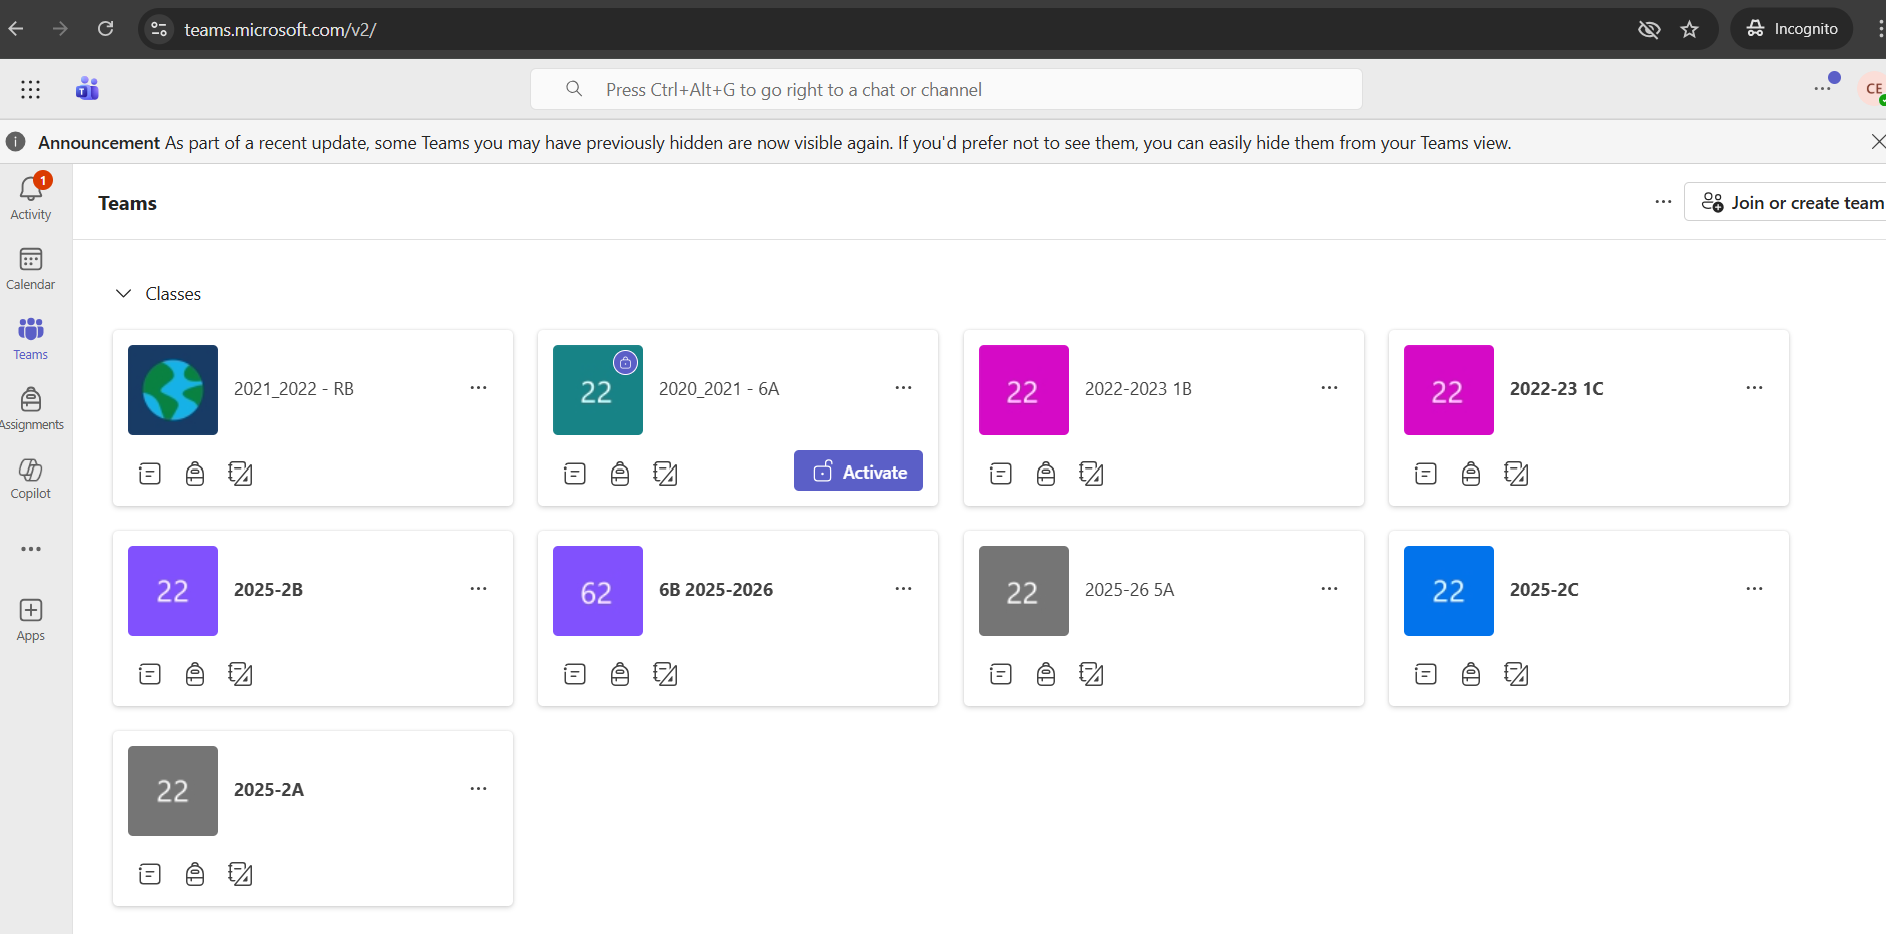Open the posts icon on 2025-2B
The width and height of the screenshot is (1886, 934).
tap(150, 675)
